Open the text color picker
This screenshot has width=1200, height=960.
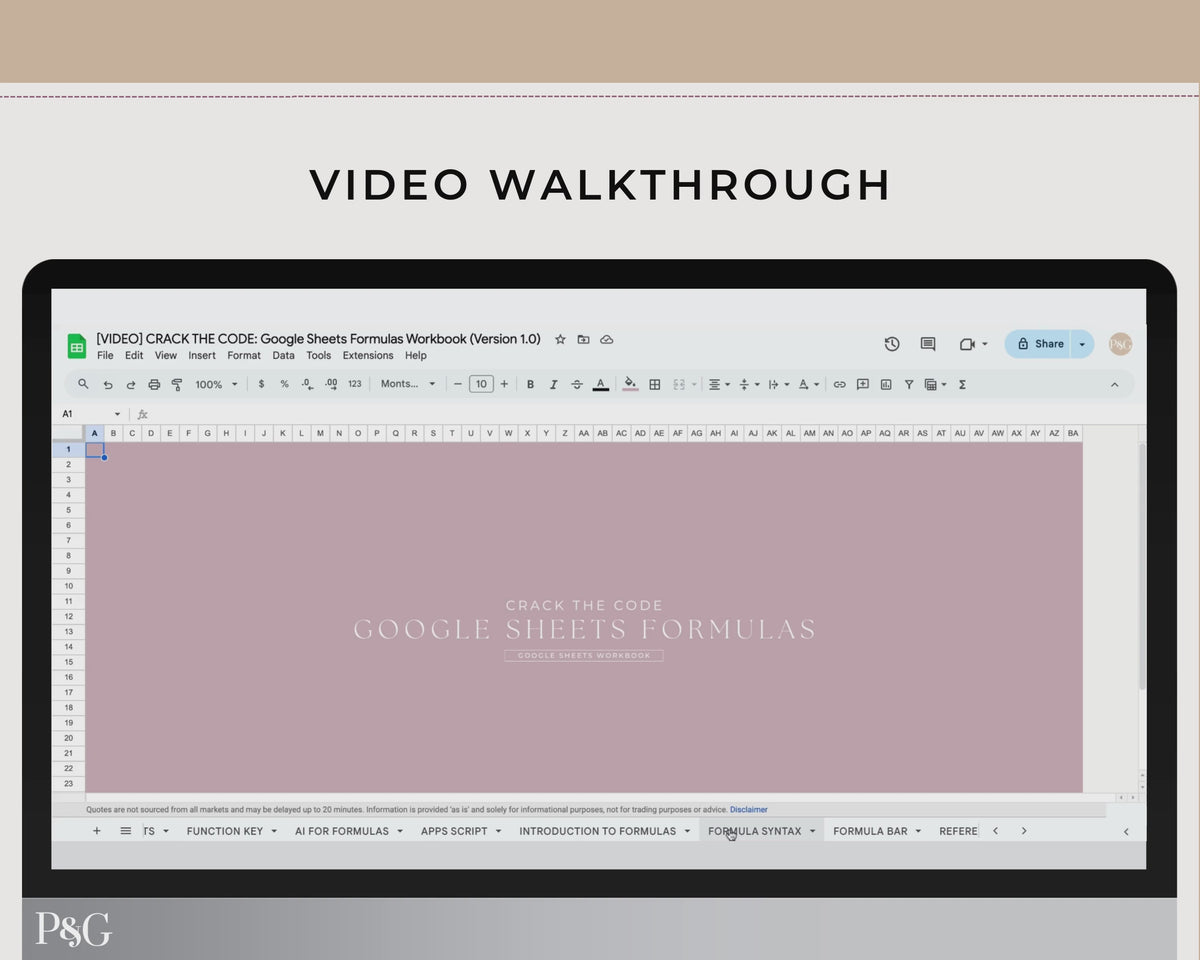tap(600, 384)
